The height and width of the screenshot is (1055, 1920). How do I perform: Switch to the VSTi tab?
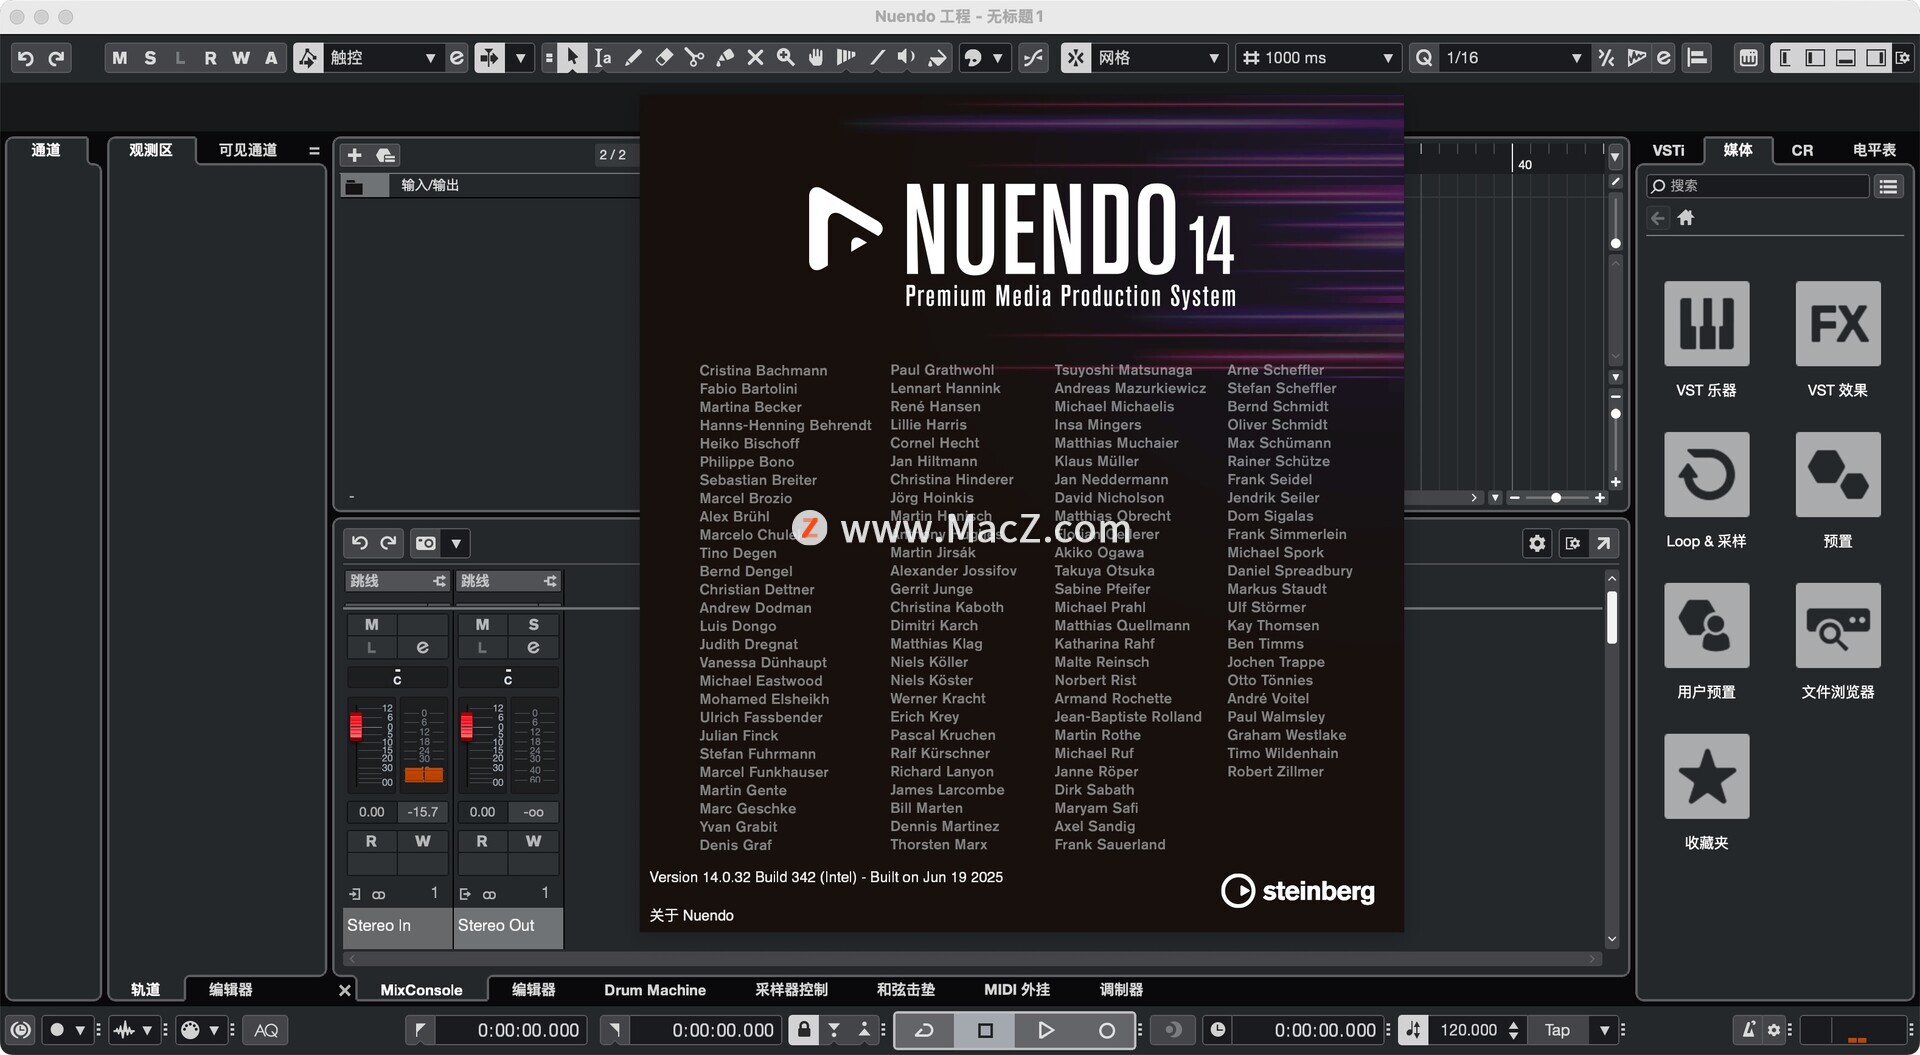(x=1668, y=150)
